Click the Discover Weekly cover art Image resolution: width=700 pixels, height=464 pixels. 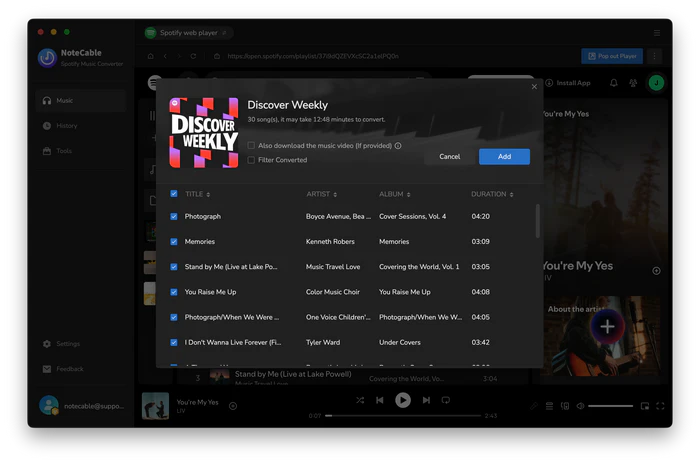tap(204, 133)
